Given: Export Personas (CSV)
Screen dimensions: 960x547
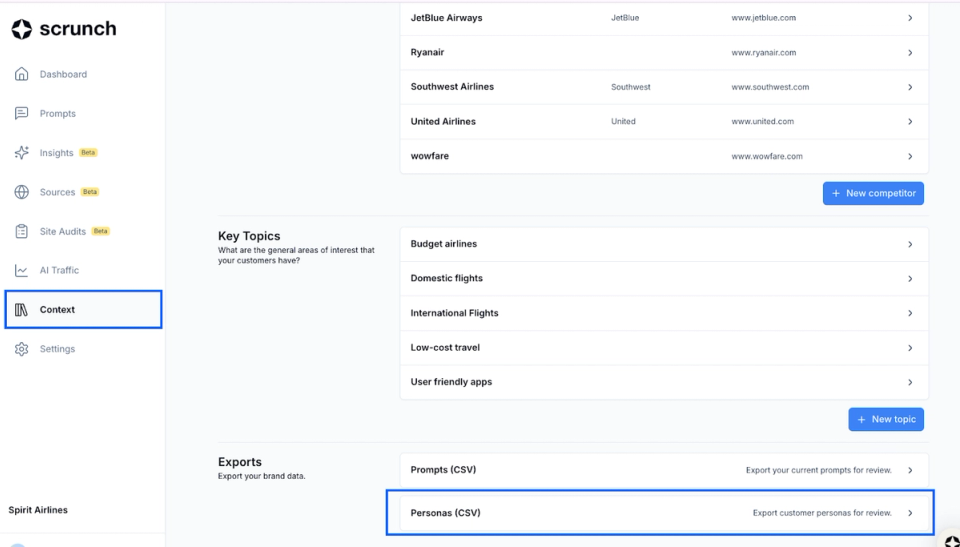Looking at the screenshot, I should 664,513.
